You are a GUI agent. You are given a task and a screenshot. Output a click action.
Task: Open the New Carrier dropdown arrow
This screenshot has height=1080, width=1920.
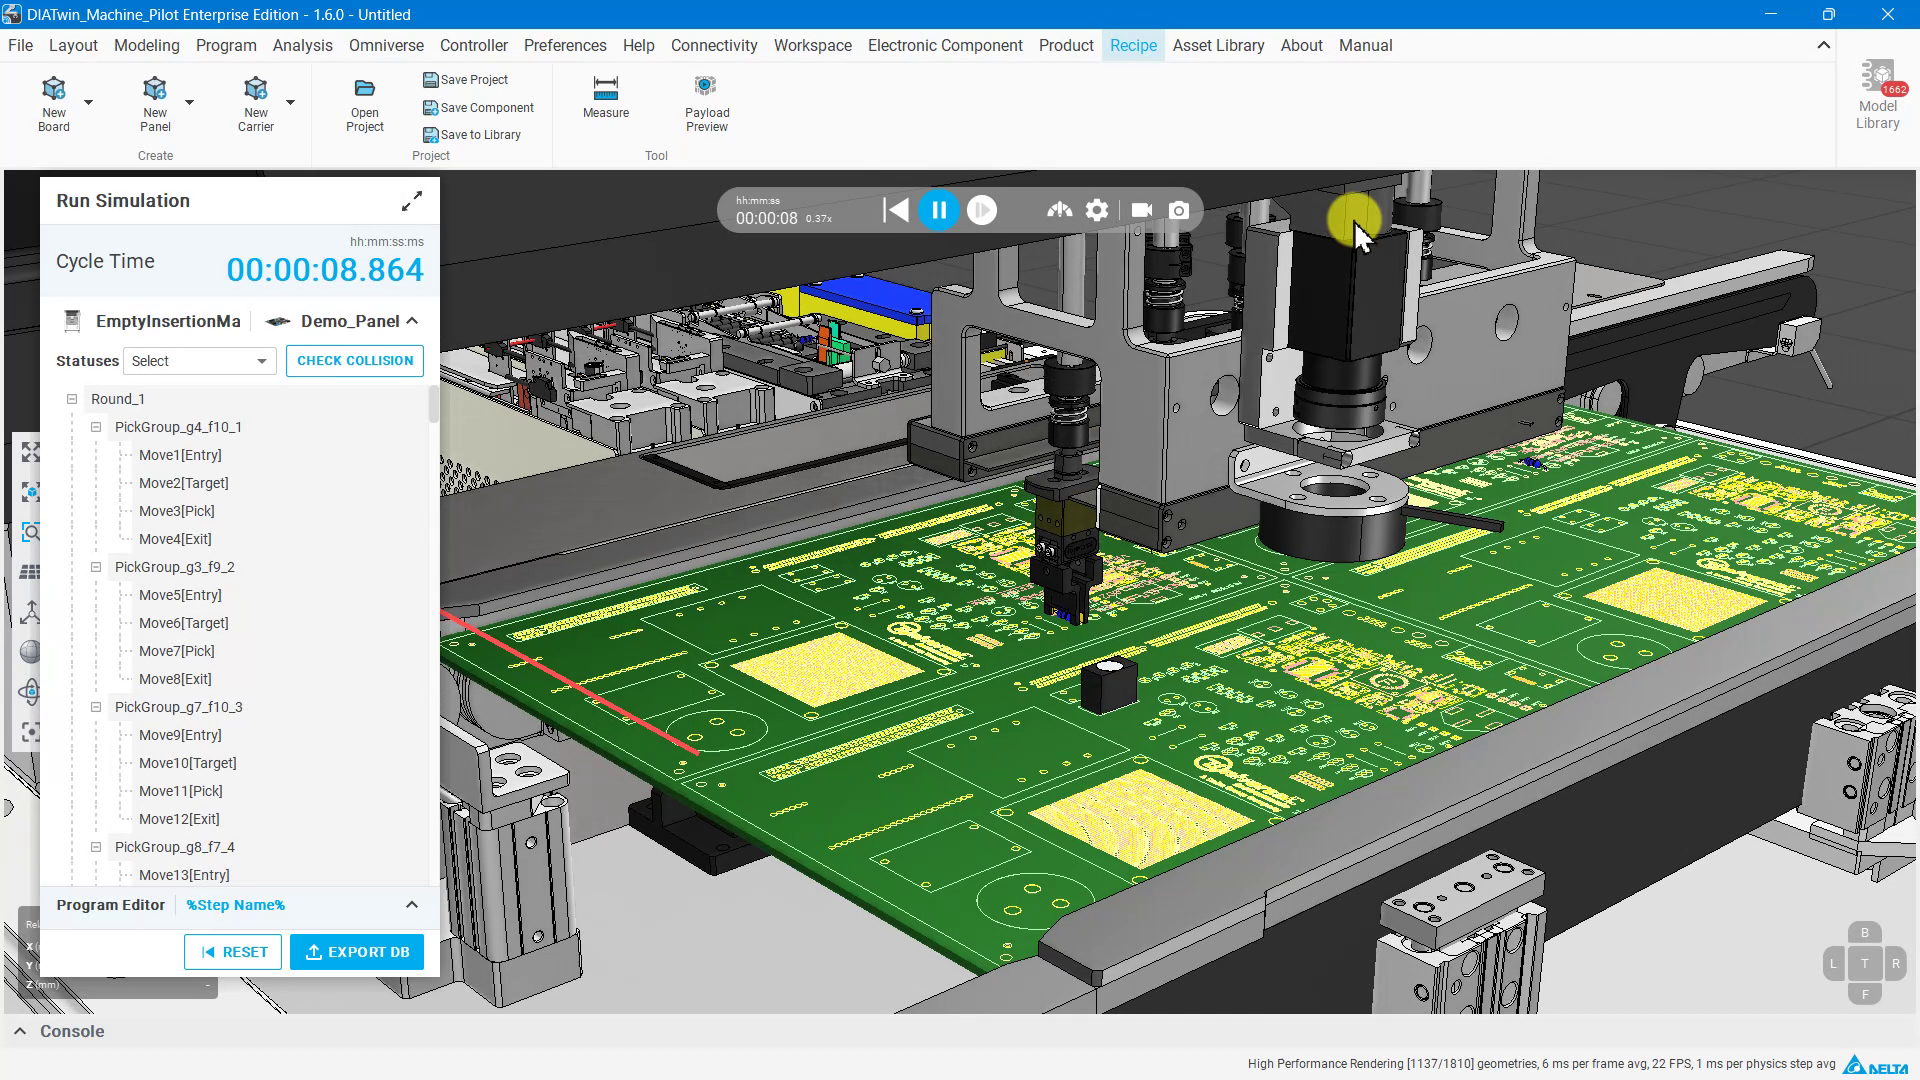[290, 102]
